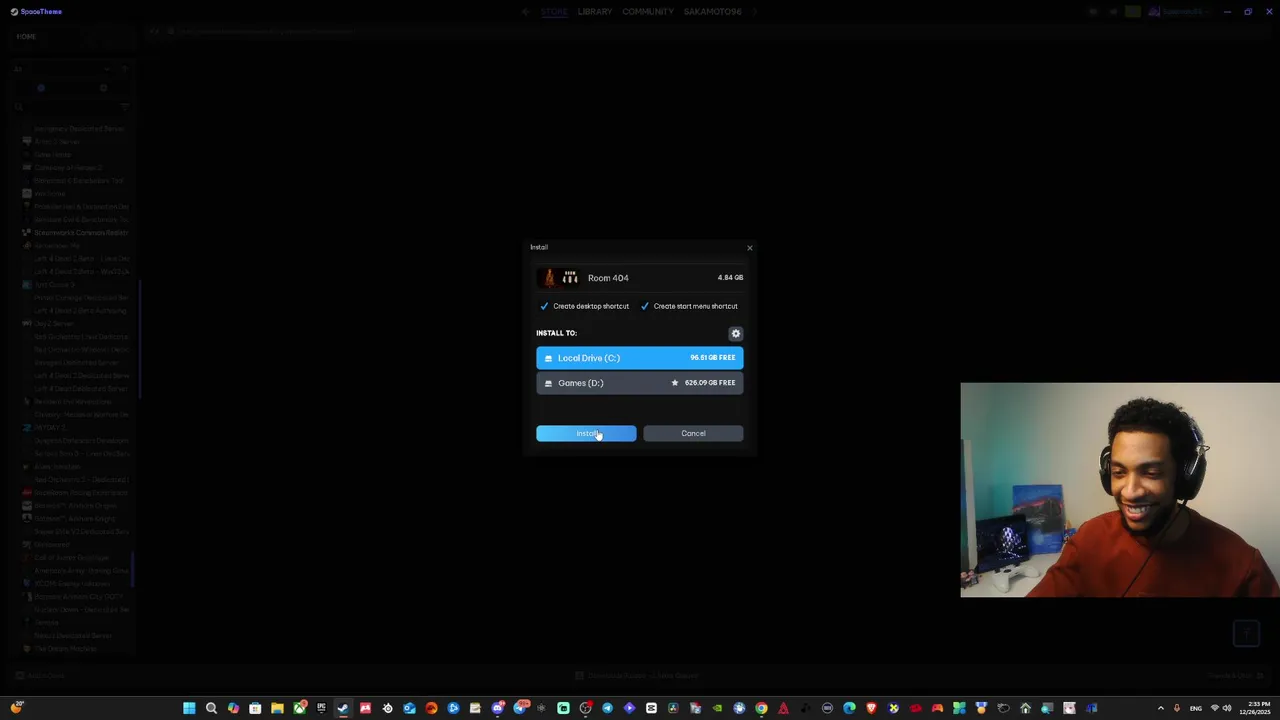
Task: Open Discord from the taskbar
Action: pyautogui.click(x=498, y=708)
